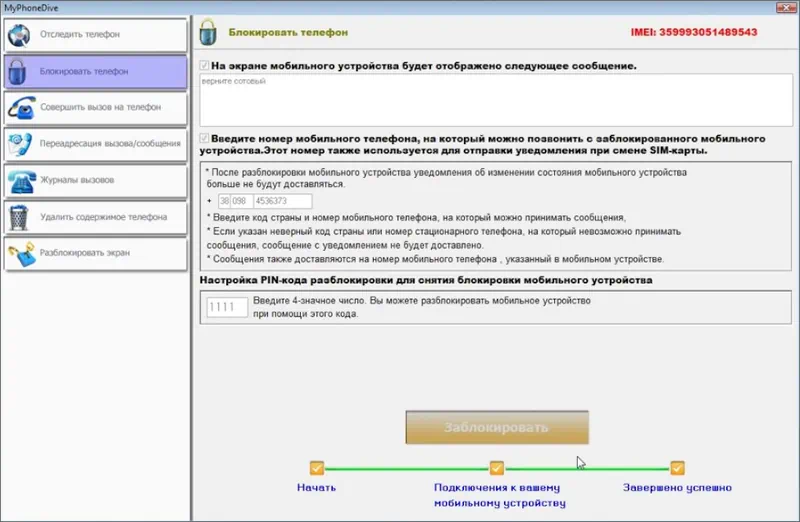Open Разблокировать экран section
Image resolution: width=800 pixels, height=522 pixels.
click(95, 254)
